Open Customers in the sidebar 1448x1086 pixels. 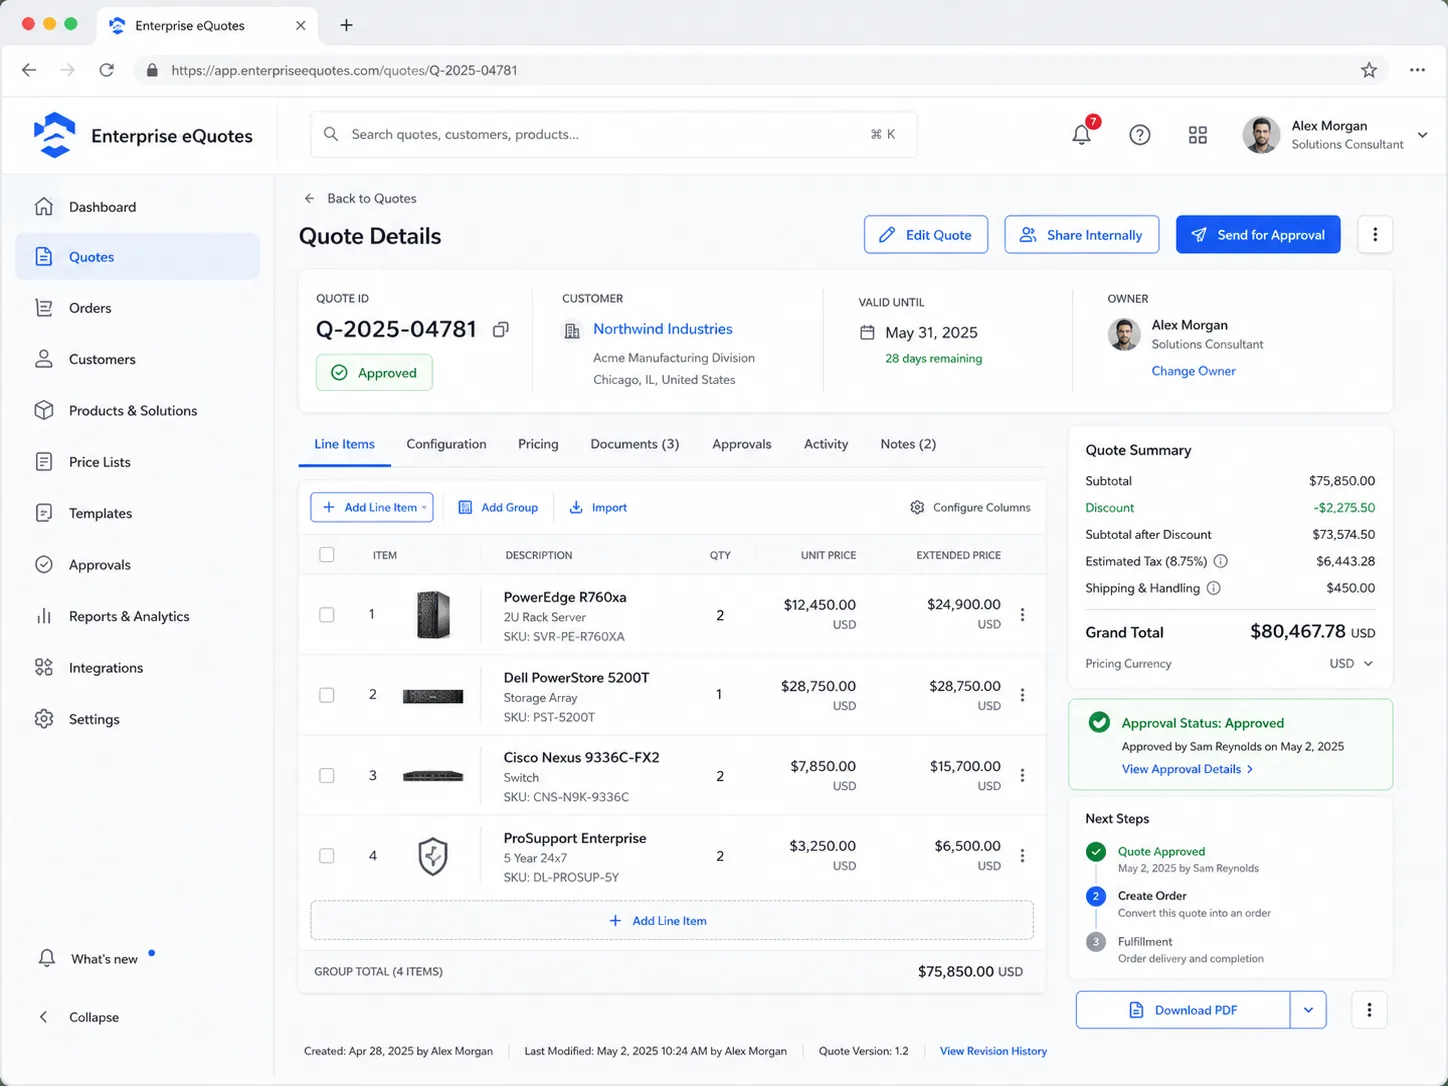click(x=138, y=359)
